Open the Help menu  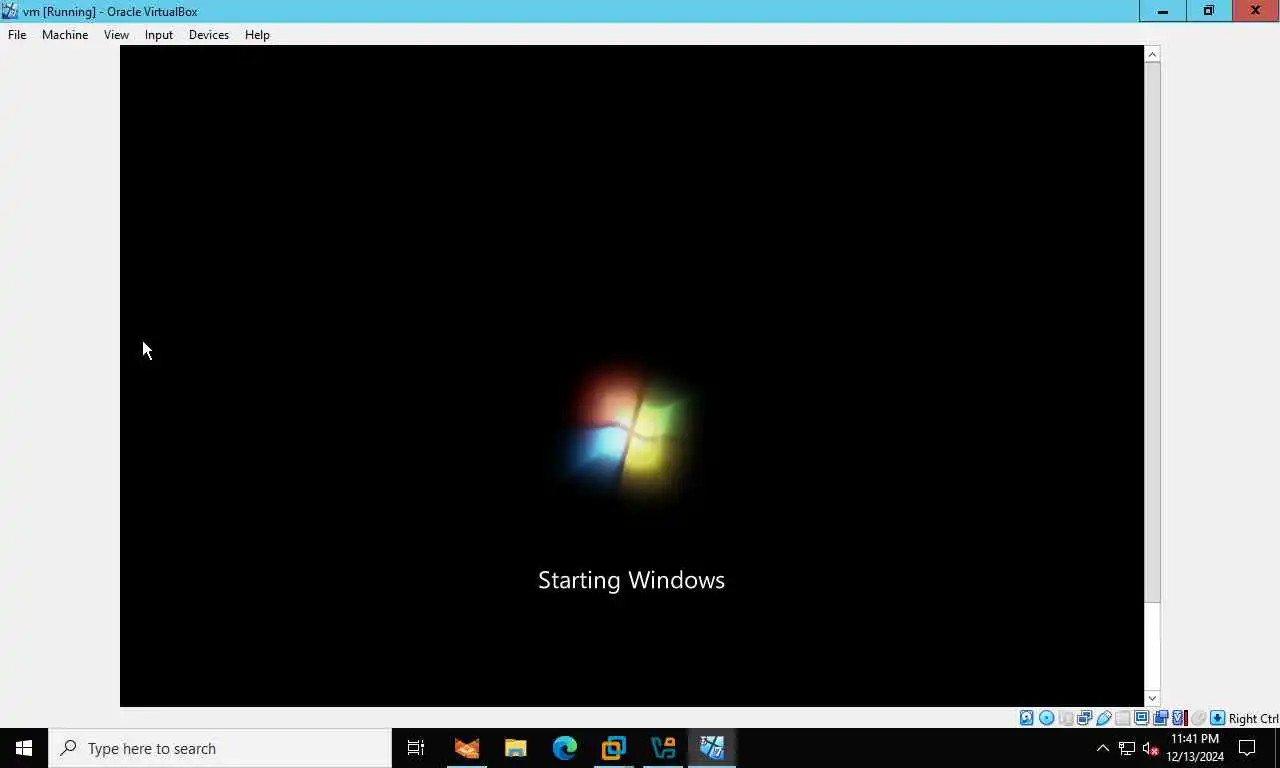pyautogui.click(x=257, y=34)
